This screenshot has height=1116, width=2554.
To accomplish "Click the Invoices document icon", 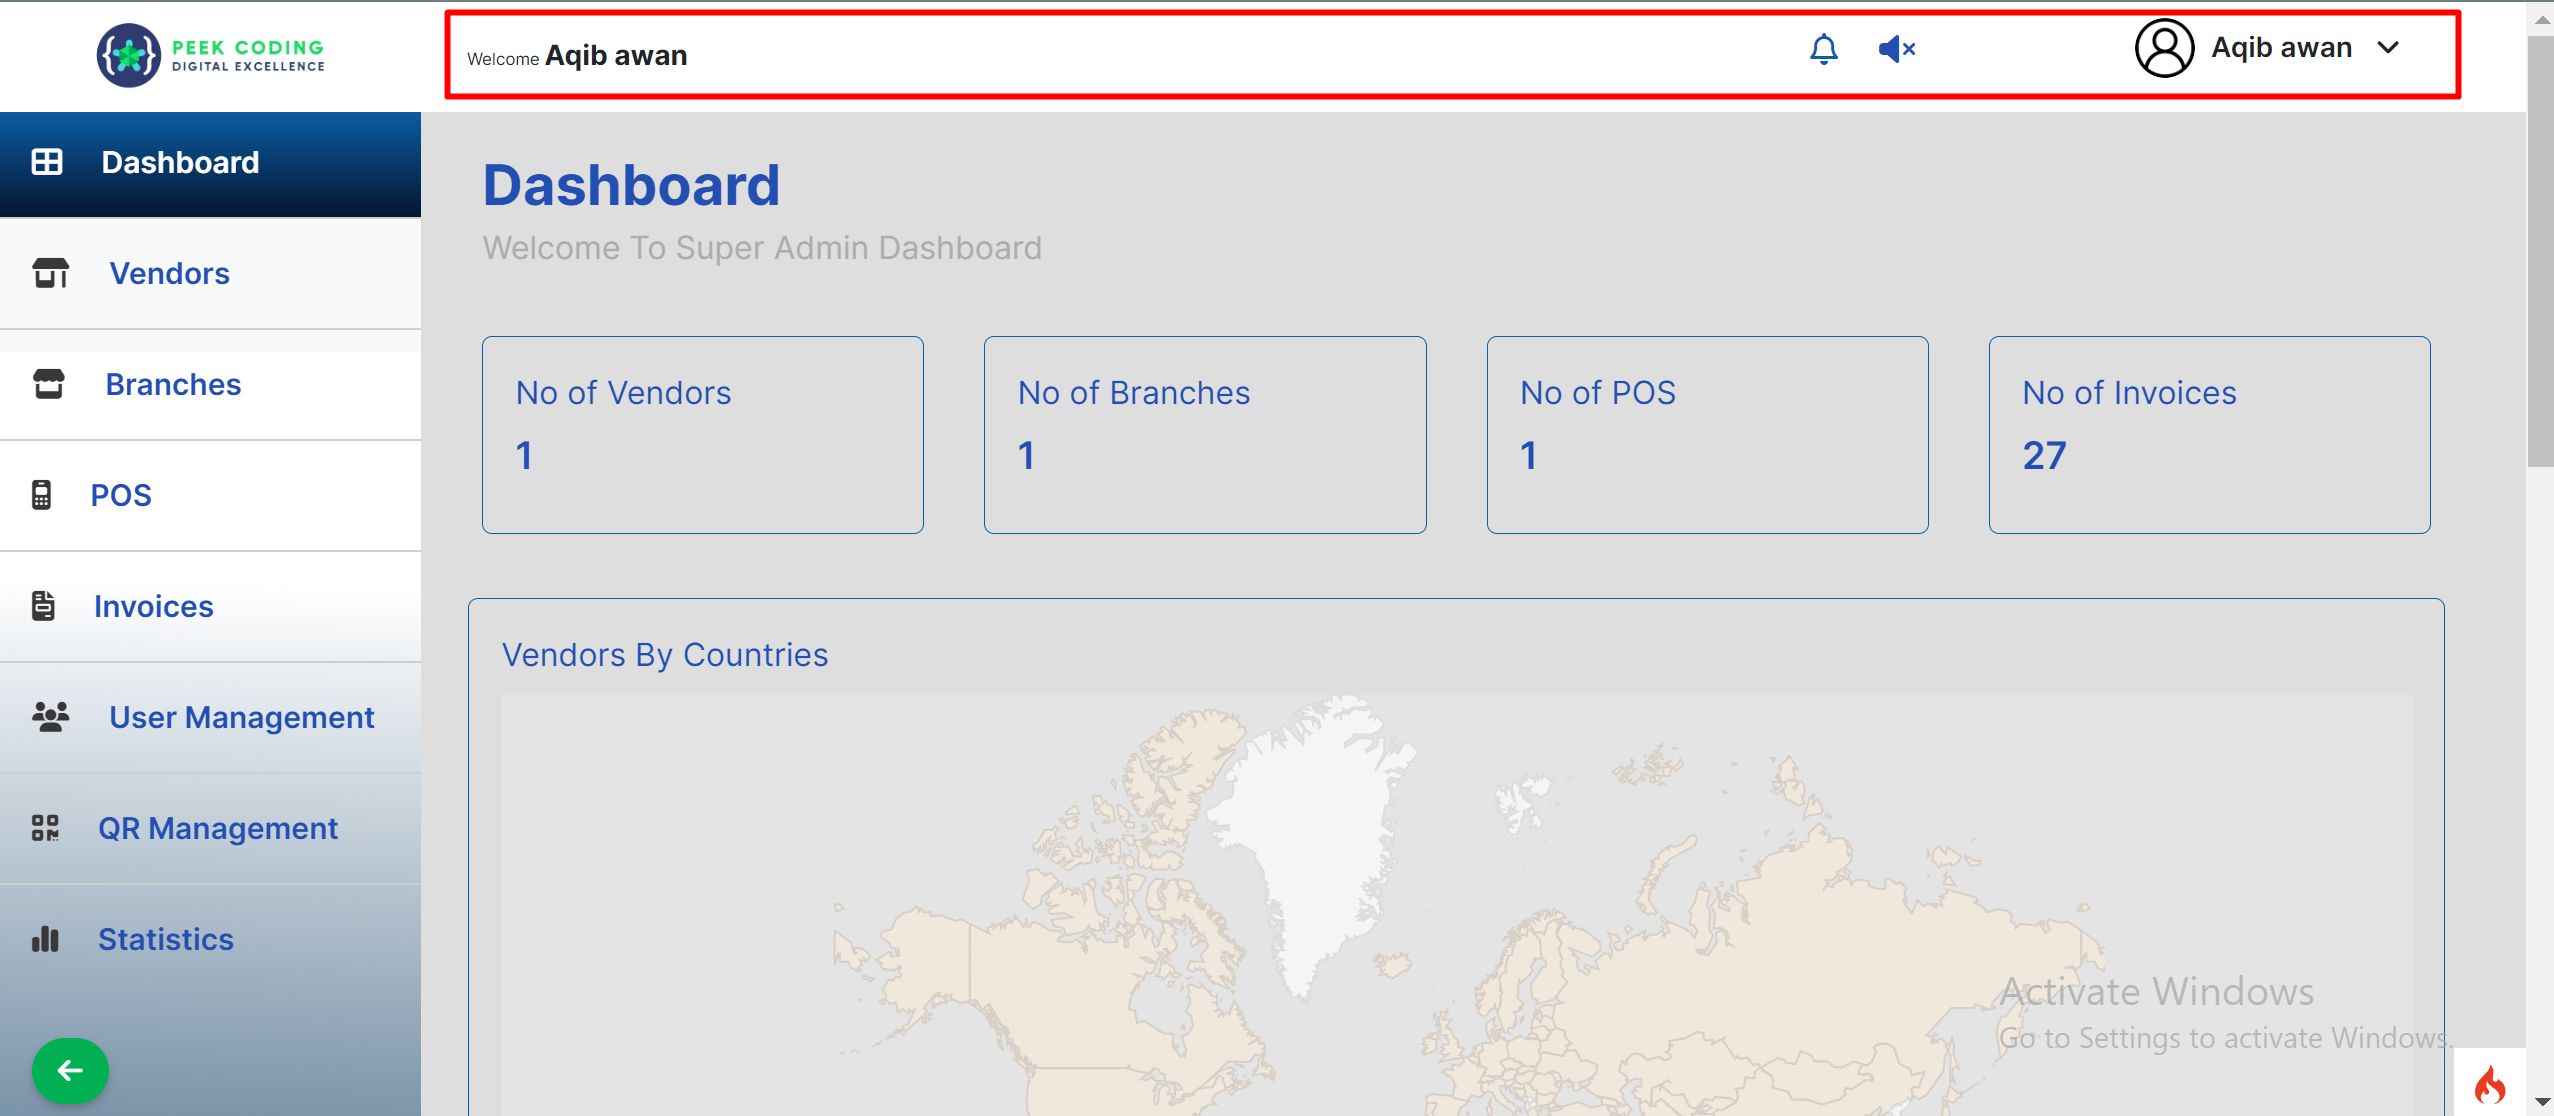I will pos(43,606).
